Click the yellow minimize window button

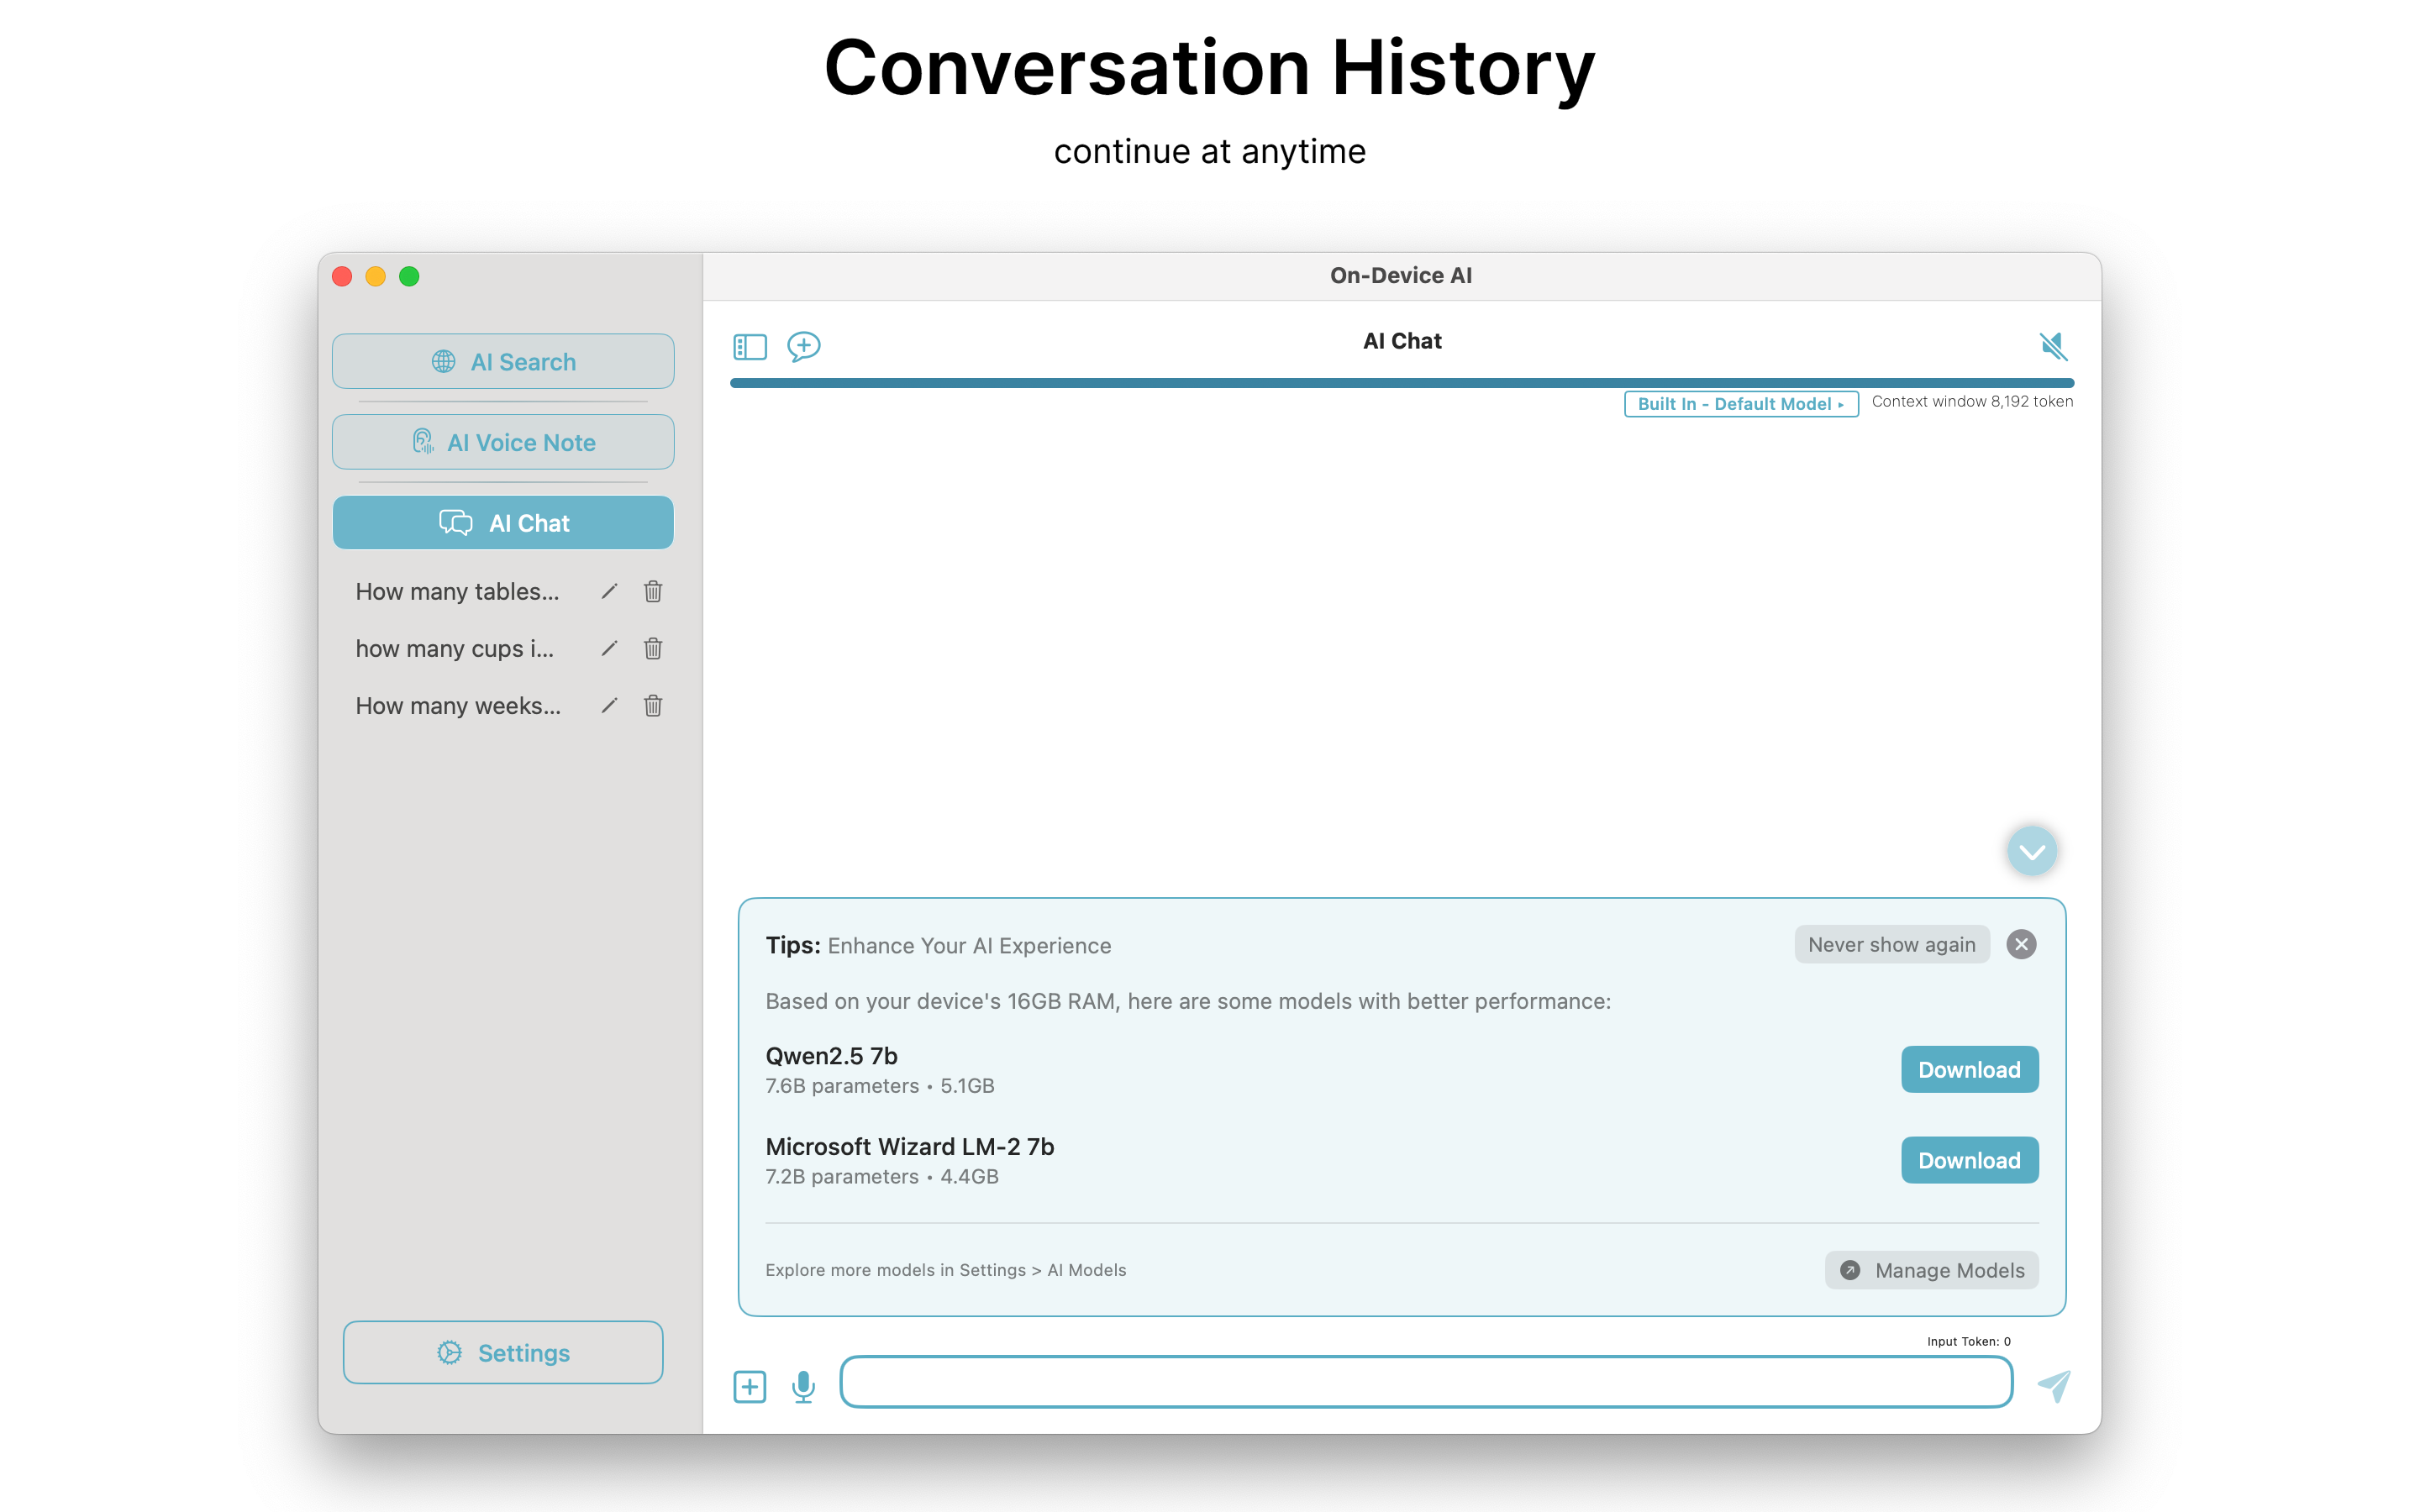[x=375, y=276]
